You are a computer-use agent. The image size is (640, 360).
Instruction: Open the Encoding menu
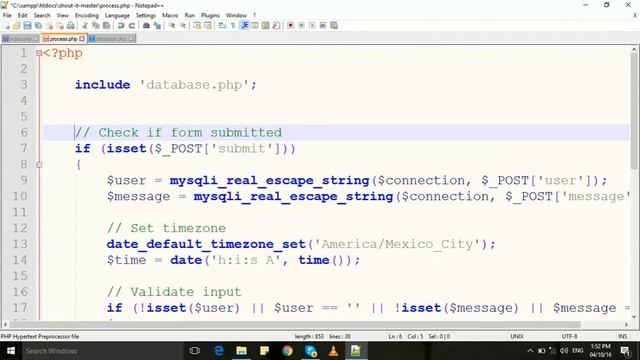point(87,15)
